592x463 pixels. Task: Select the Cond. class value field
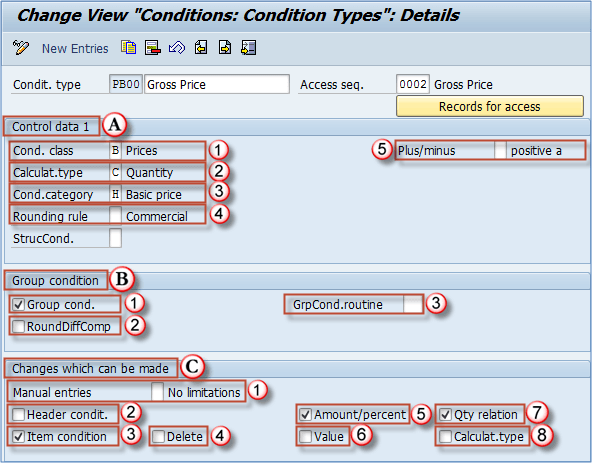point(116,151)
